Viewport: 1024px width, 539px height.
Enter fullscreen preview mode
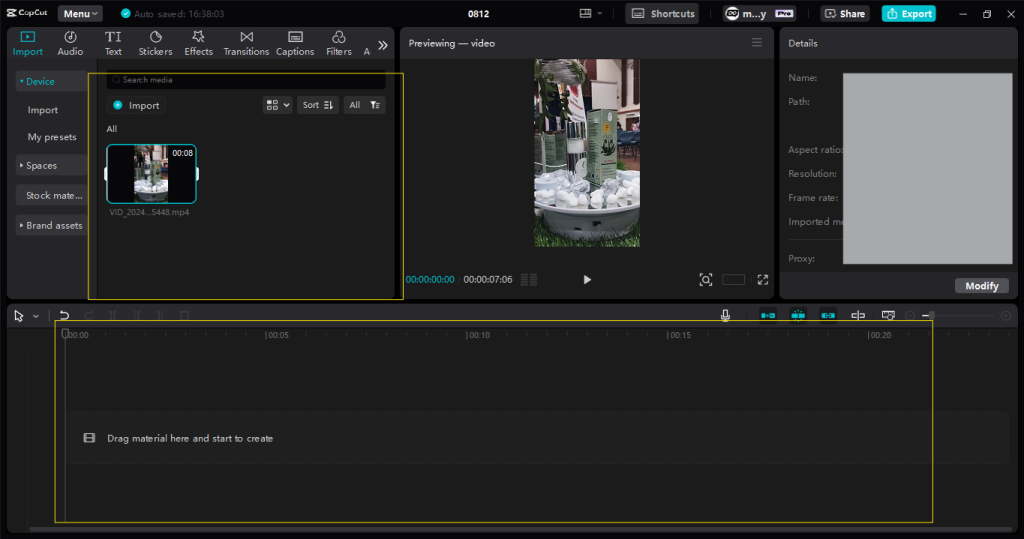[762, 280]
